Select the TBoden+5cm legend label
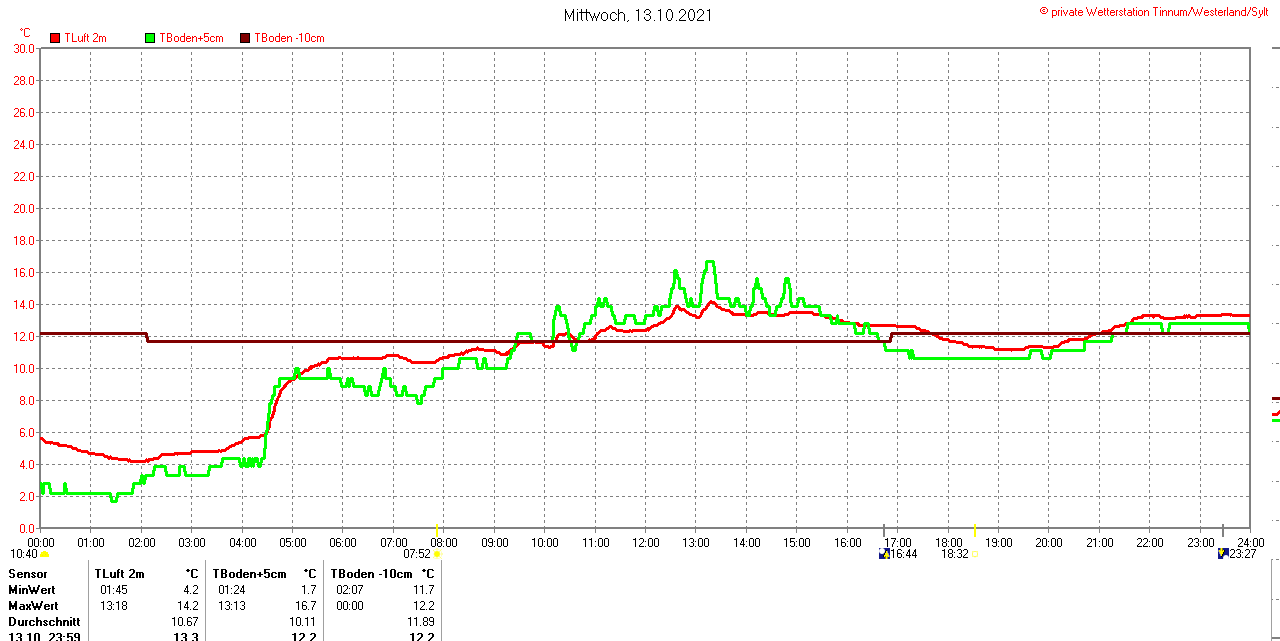The height and width of the screenshot is (641, 1280). pos(191,38)
